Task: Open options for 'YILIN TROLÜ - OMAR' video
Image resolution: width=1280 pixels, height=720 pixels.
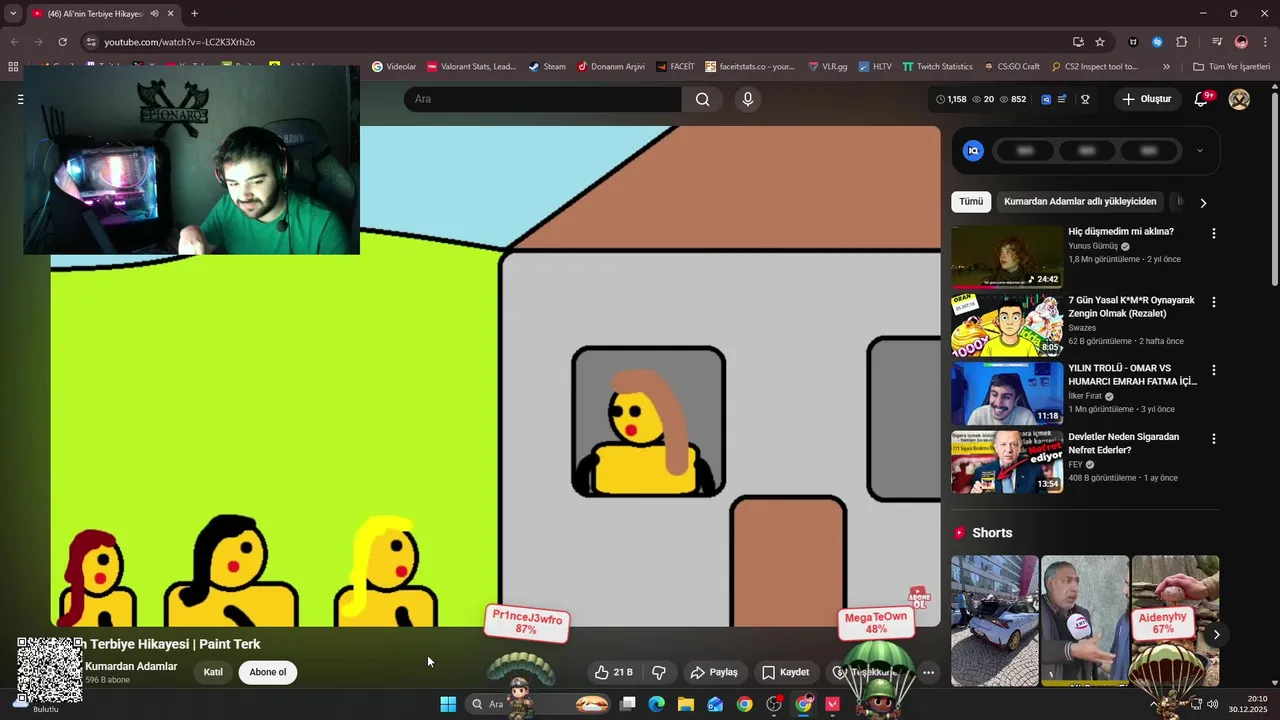Action: [x=1214, y=370]
